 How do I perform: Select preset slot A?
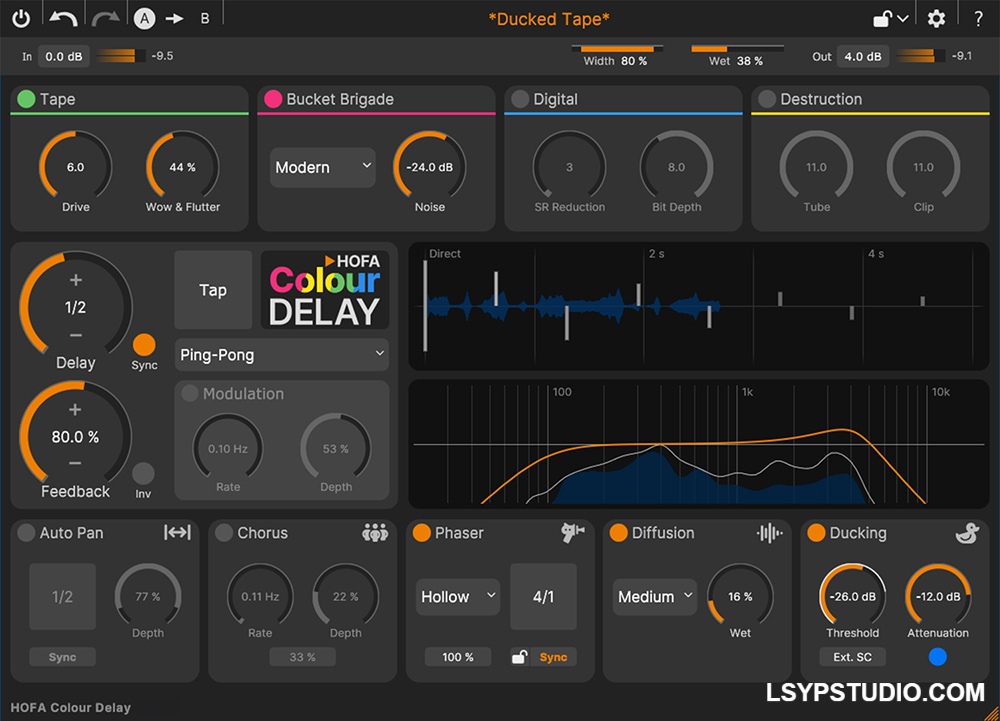pyautogui.click(x=145, y=18)
